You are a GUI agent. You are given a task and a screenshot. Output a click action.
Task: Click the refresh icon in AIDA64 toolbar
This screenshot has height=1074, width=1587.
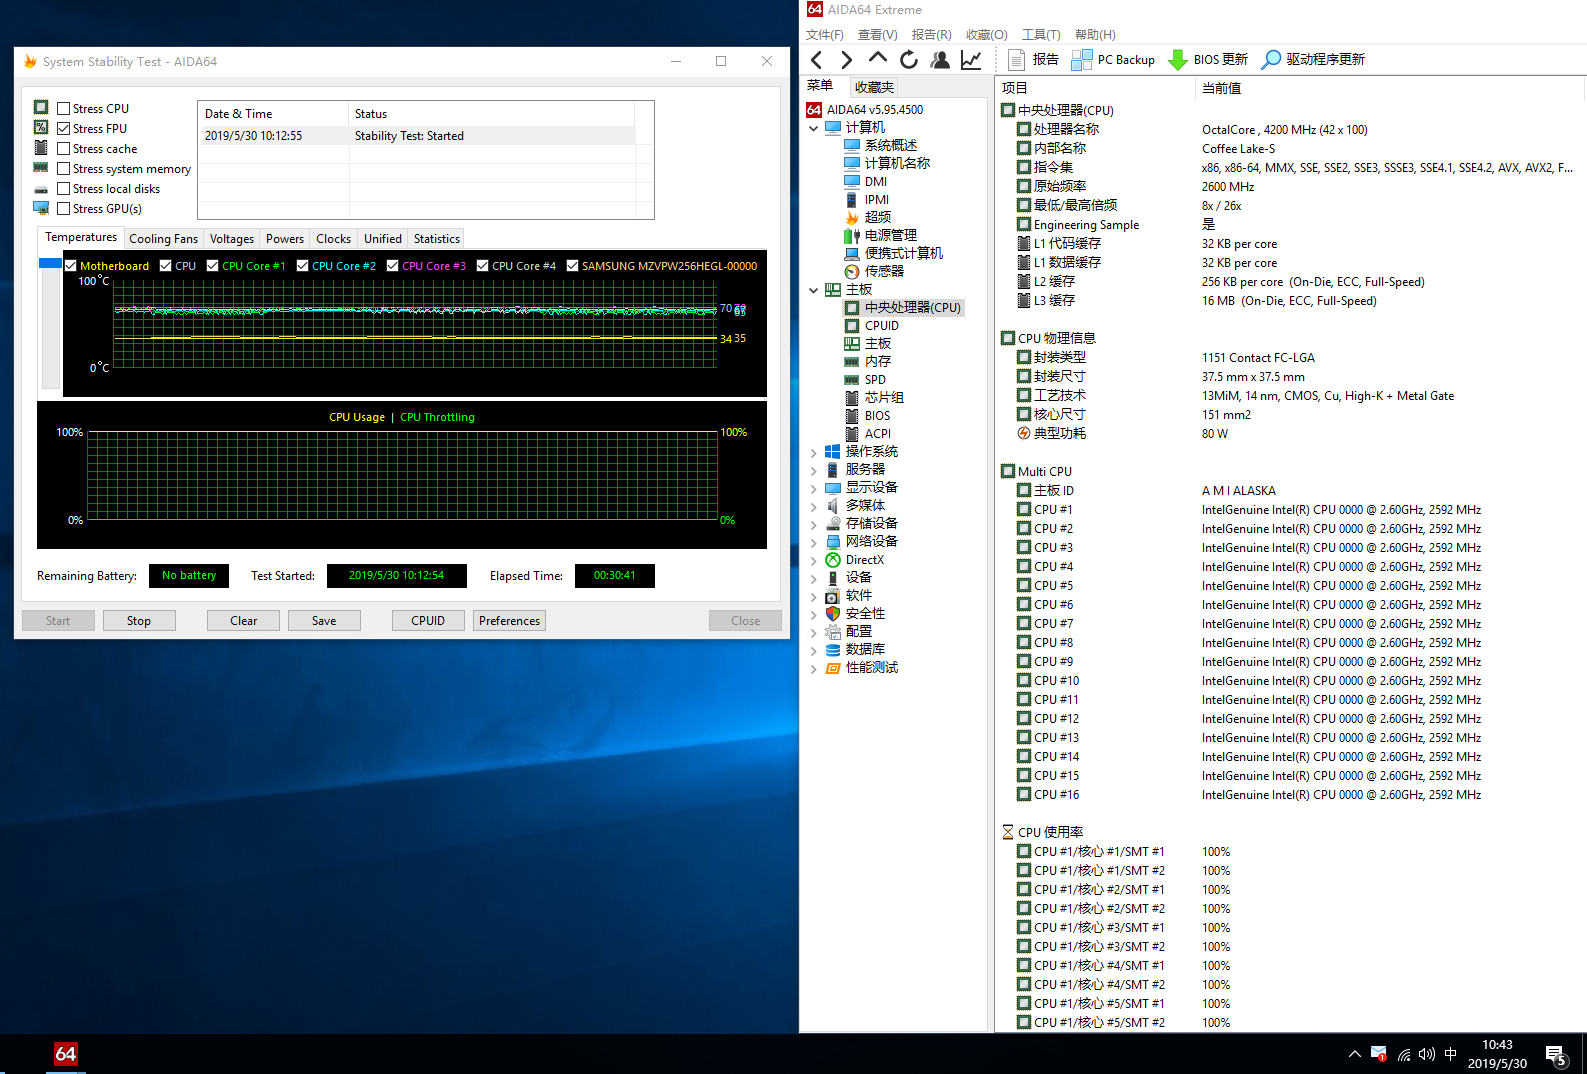pyautogui.click(x=908, y=60)
